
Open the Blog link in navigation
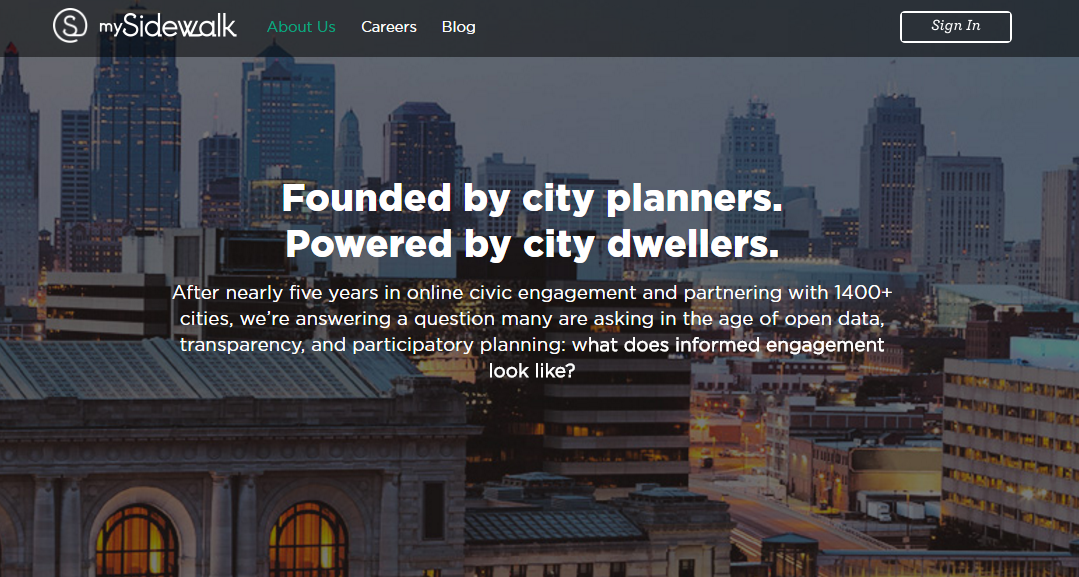point(459,27)
